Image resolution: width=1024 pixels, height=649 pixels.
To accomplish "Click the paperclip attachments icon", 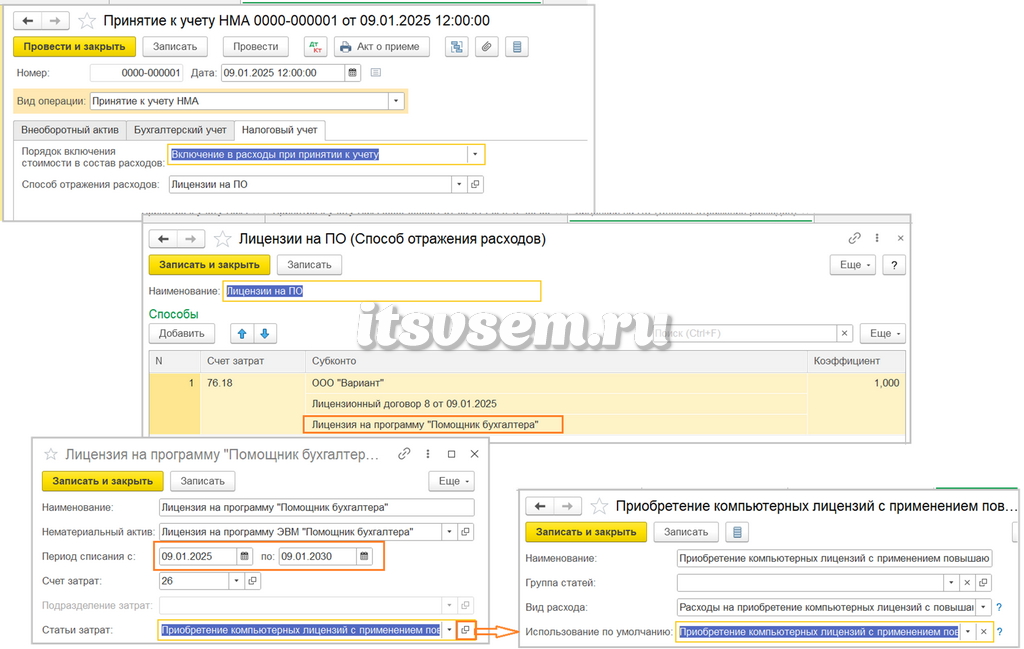I will [x=487, y=47].
